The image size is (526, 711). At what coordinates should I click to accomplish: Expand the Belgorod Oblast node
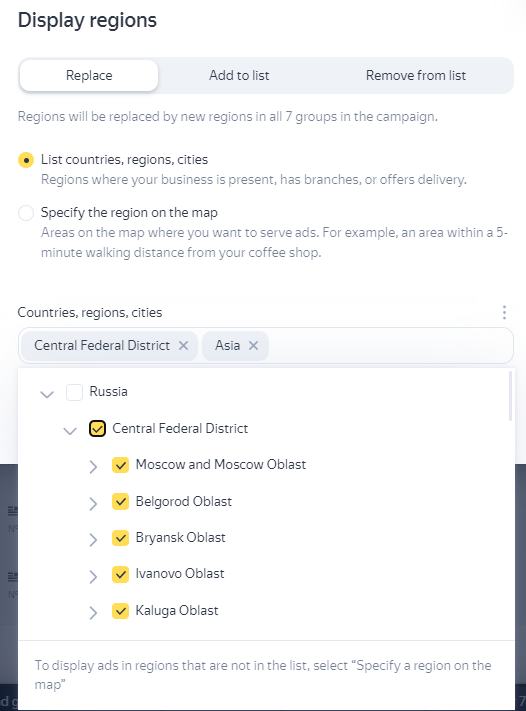tap(93, 503)
